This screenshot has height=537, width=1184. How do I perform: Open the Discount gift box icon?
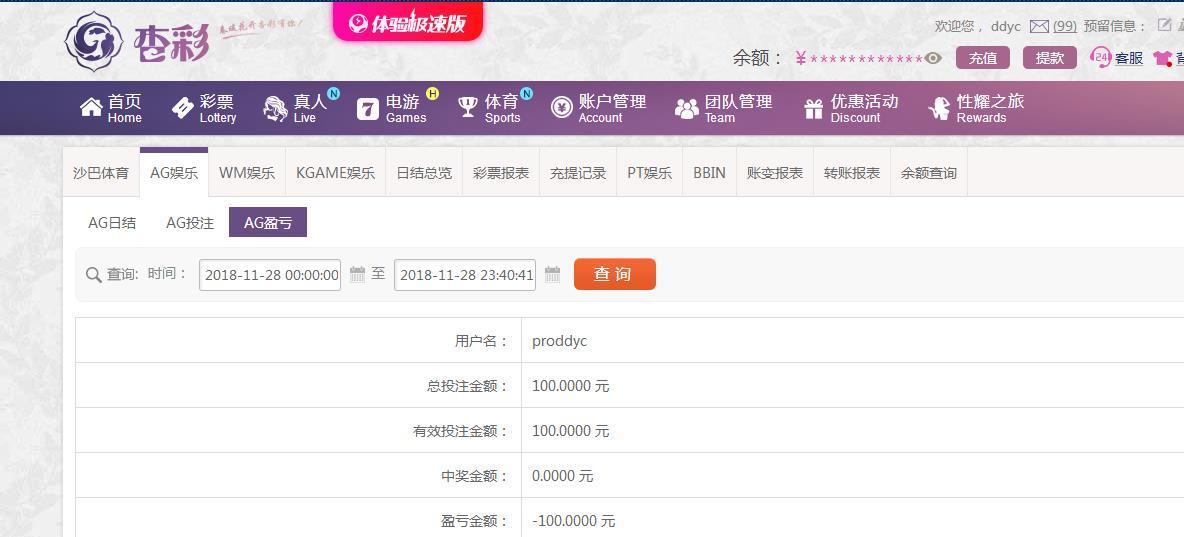(813, 108)
